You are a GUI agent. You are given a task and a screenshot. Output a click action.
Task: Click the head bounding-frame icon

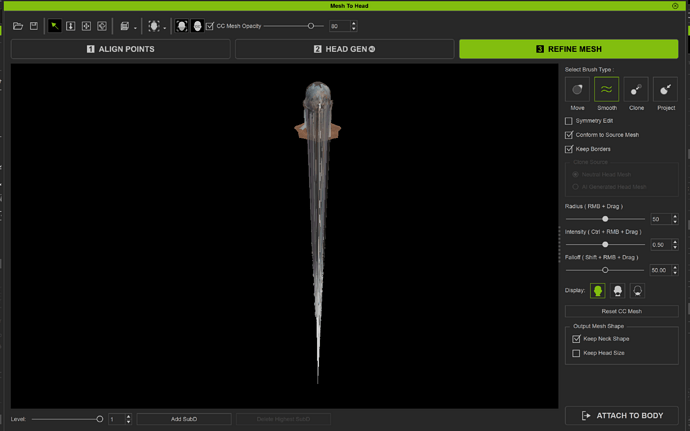coord(154,26)
